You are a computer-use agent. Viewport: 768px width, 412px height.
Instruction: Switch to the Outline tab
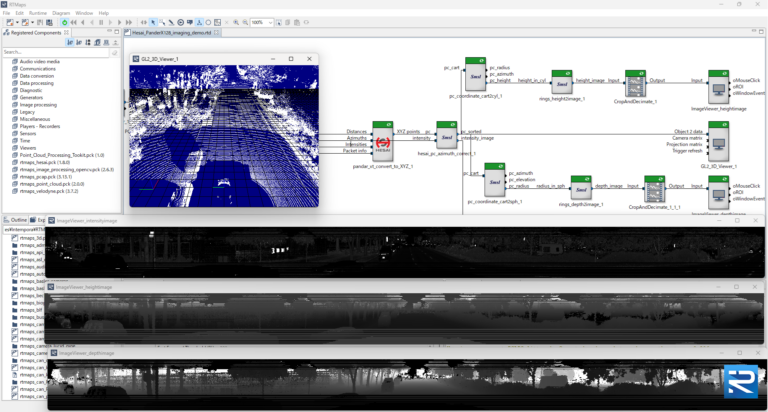click(x=16, y=220)
